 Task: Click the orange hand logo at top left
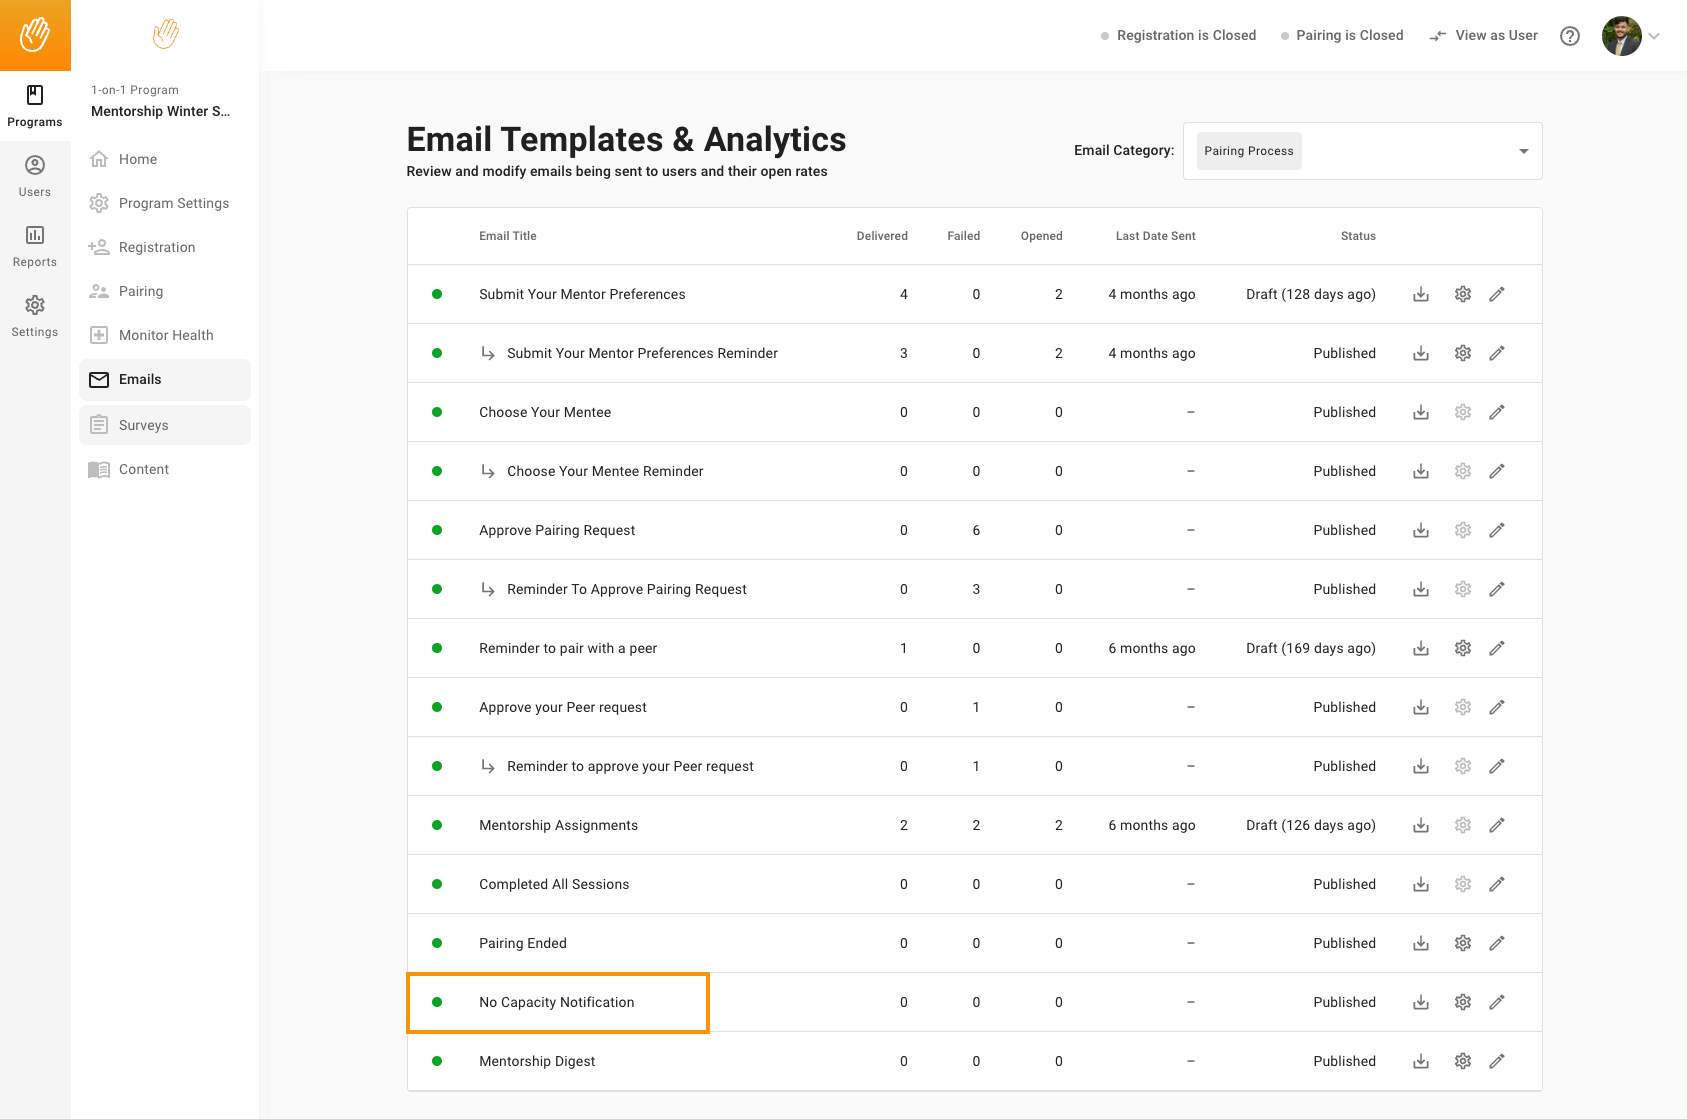[35, 35]
